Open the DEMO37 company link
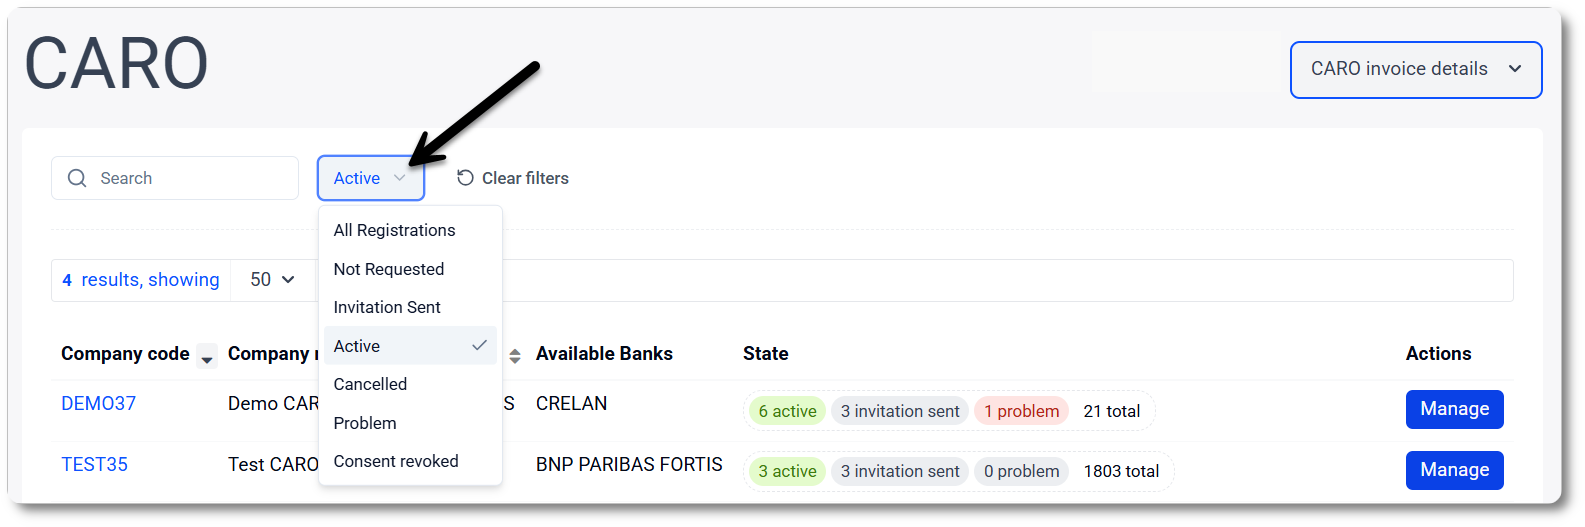 (x=98, y=403)
